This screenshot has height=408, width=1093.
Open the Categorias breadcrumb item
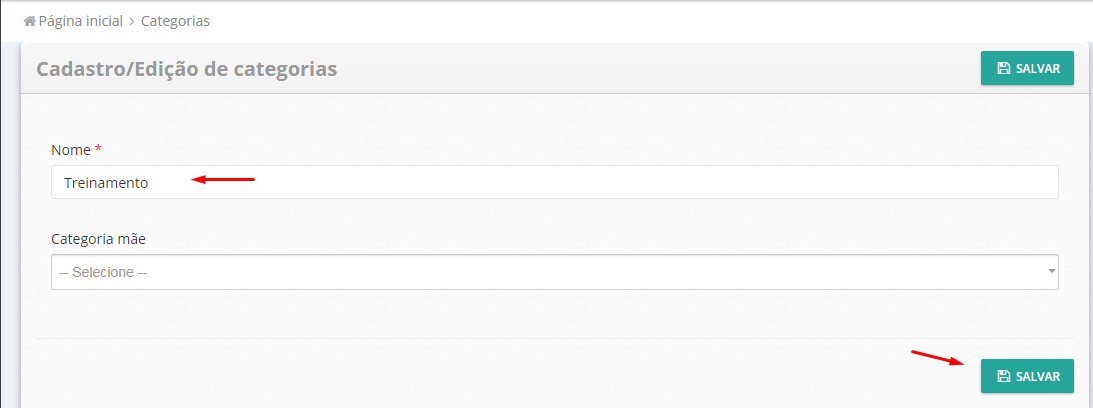coord(175,20)
